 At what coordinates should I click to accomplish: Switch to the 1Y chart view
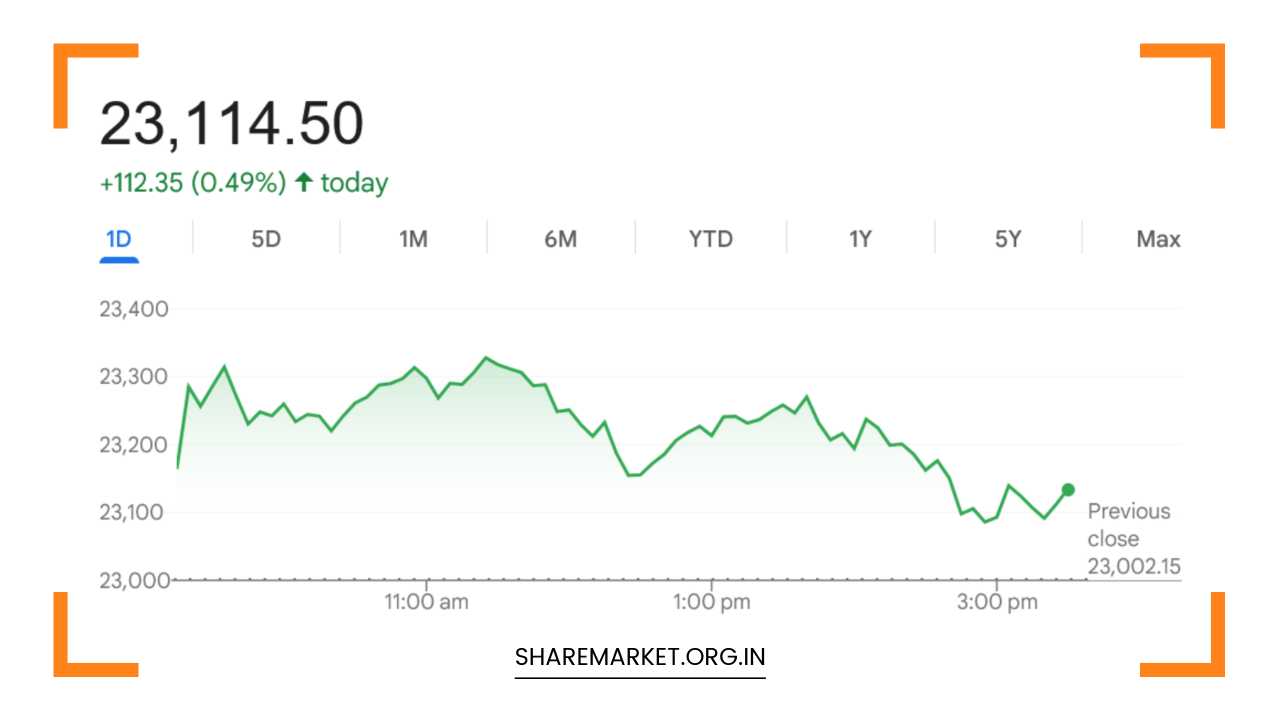(858, 238)
